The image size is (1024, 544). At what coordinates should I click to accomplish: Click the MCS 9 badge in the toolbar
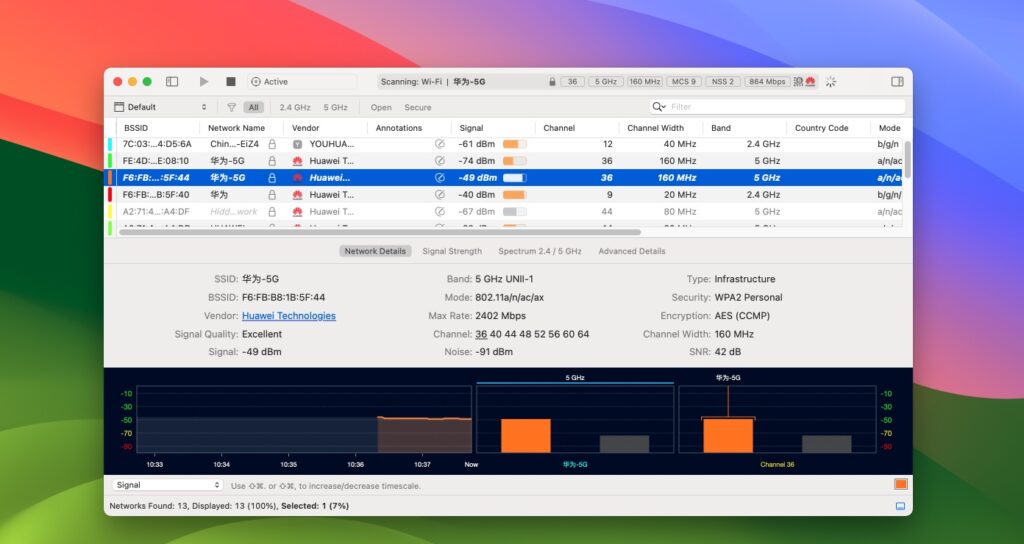pyautogui.click(x=684, y=82)
